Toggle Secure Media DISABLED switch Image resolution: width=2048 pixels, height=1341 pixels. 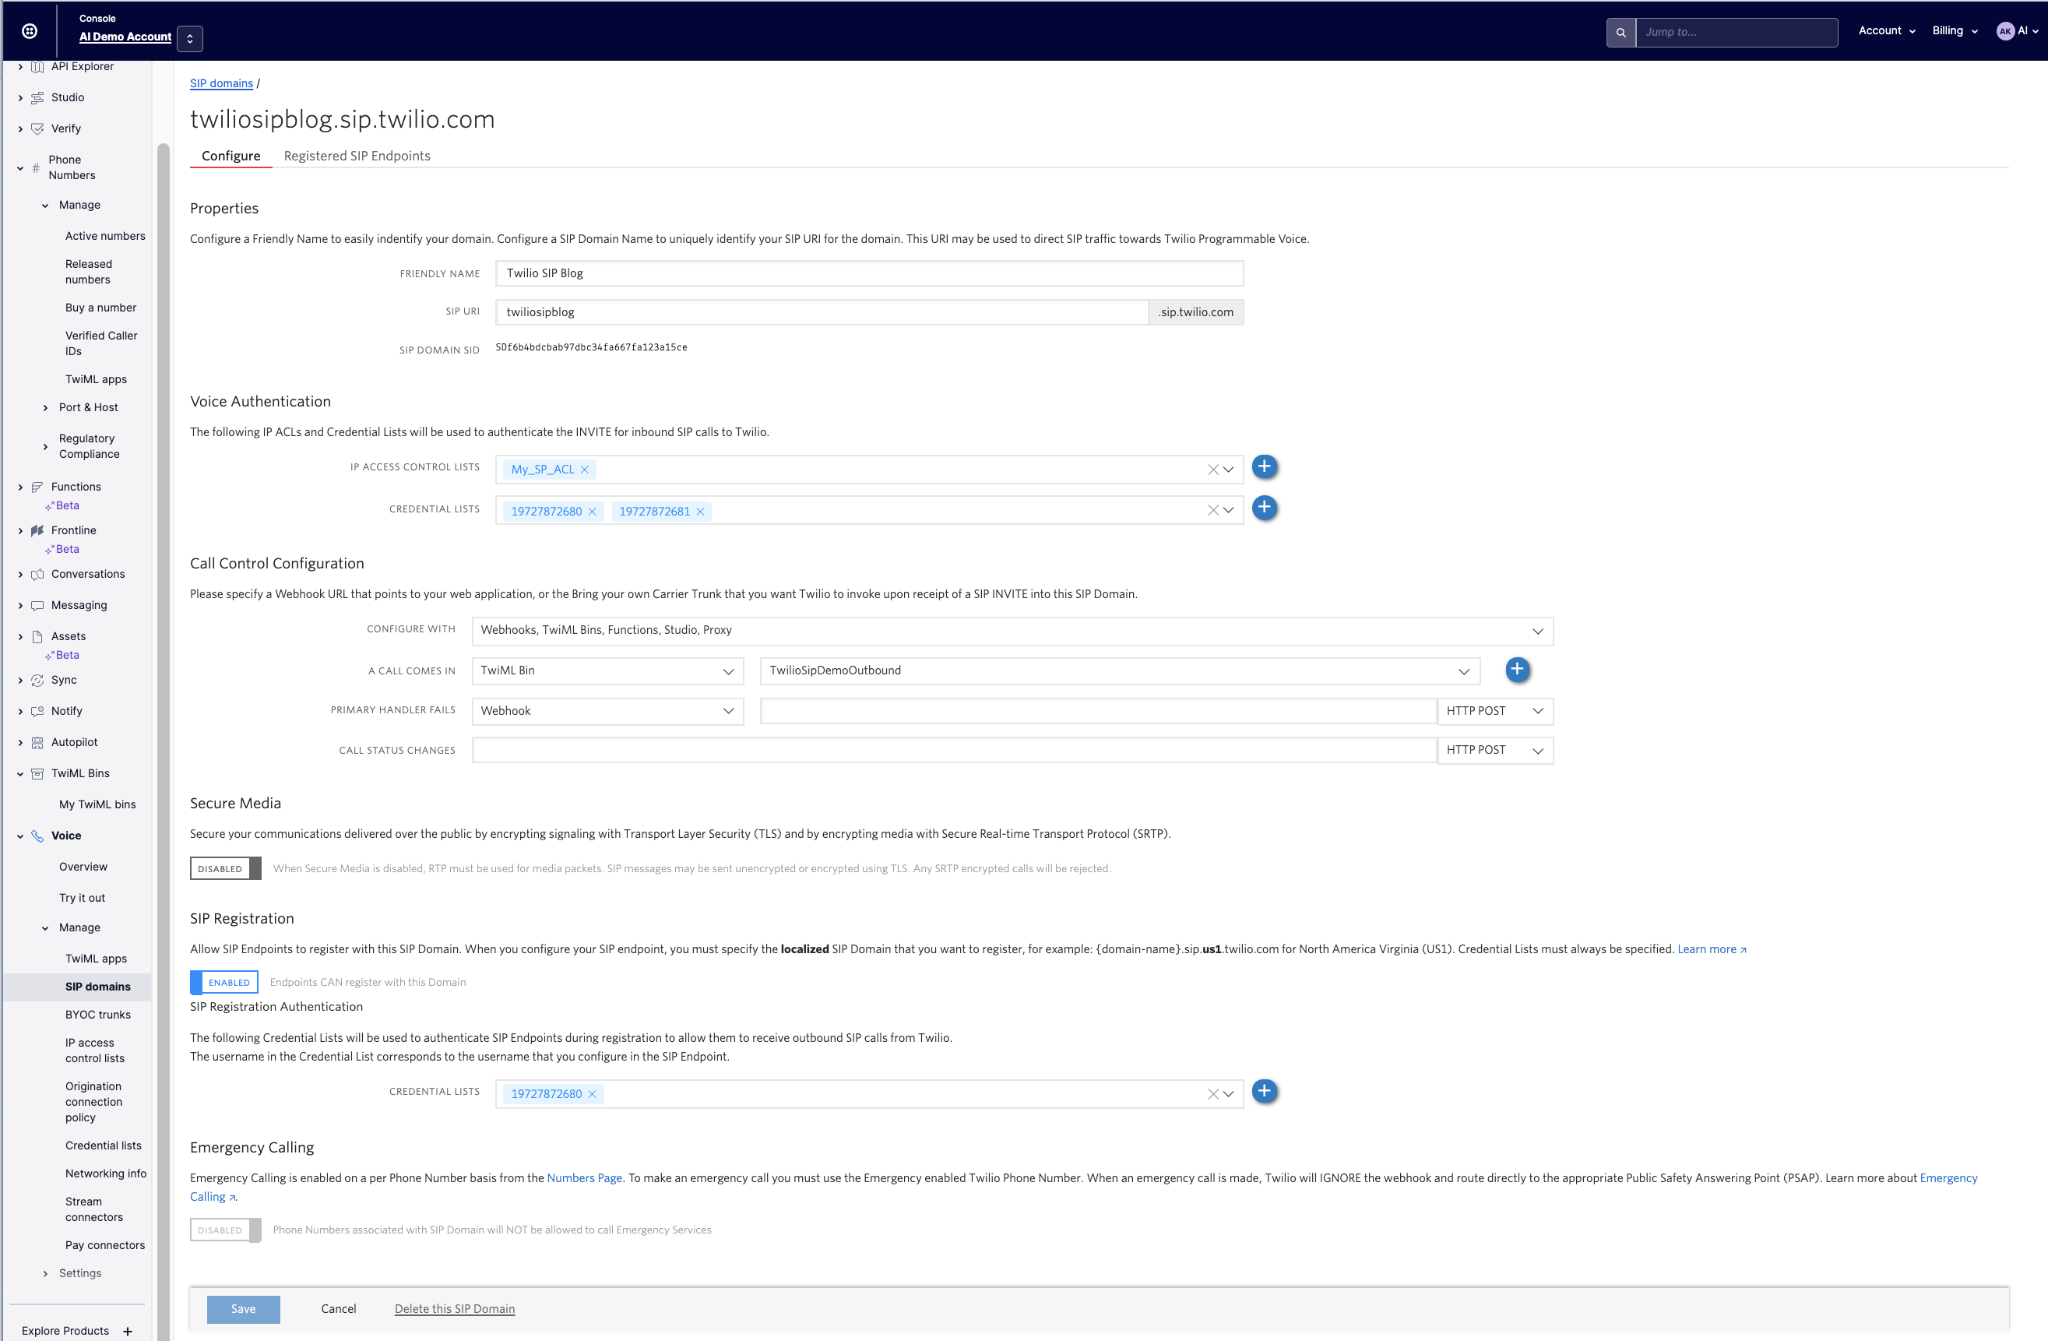pyautogui.click(x=226, y=868)
